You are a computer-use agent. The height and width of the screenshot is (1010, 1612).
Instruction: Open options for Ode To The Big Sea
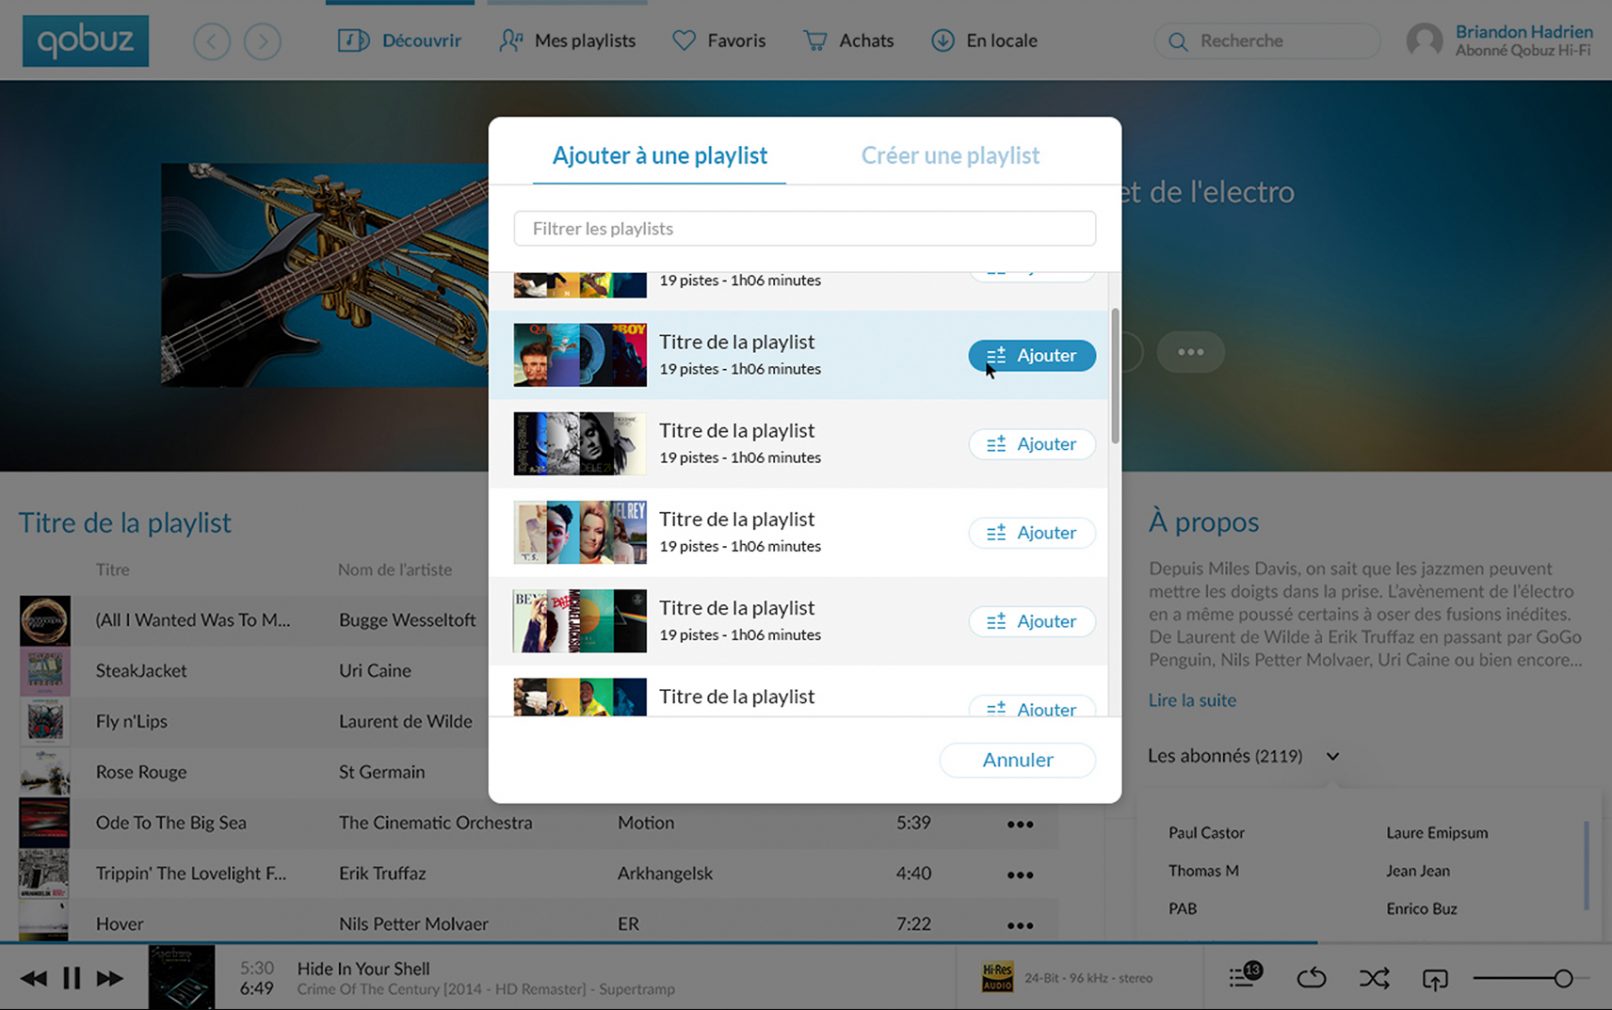tap(1019, 824)
